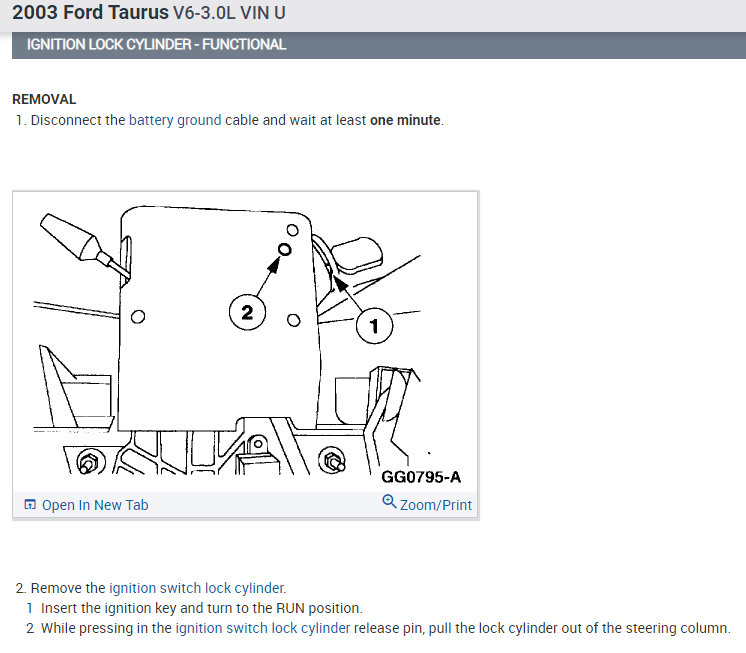Screen dimensions: 746x653
Task: Open 'ignition switch lock cylinder' link in step 2
Action: click(197, 588)
